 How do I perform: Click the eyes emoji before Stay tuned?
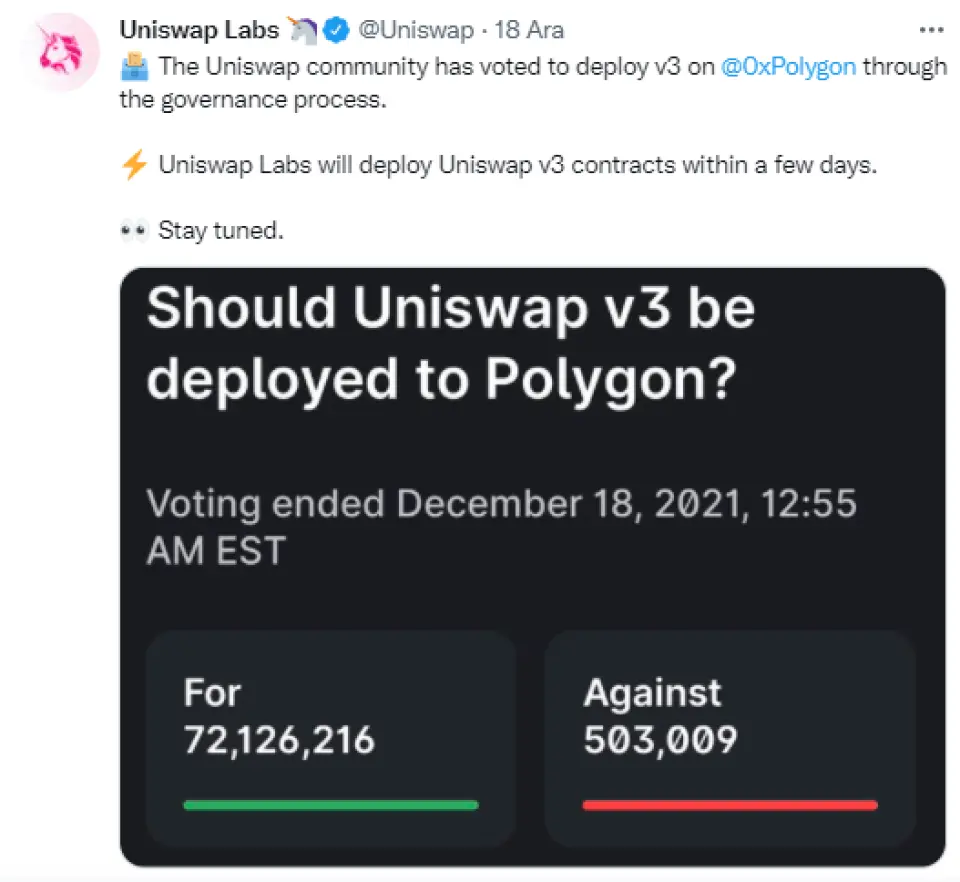(x=133, y=232)
